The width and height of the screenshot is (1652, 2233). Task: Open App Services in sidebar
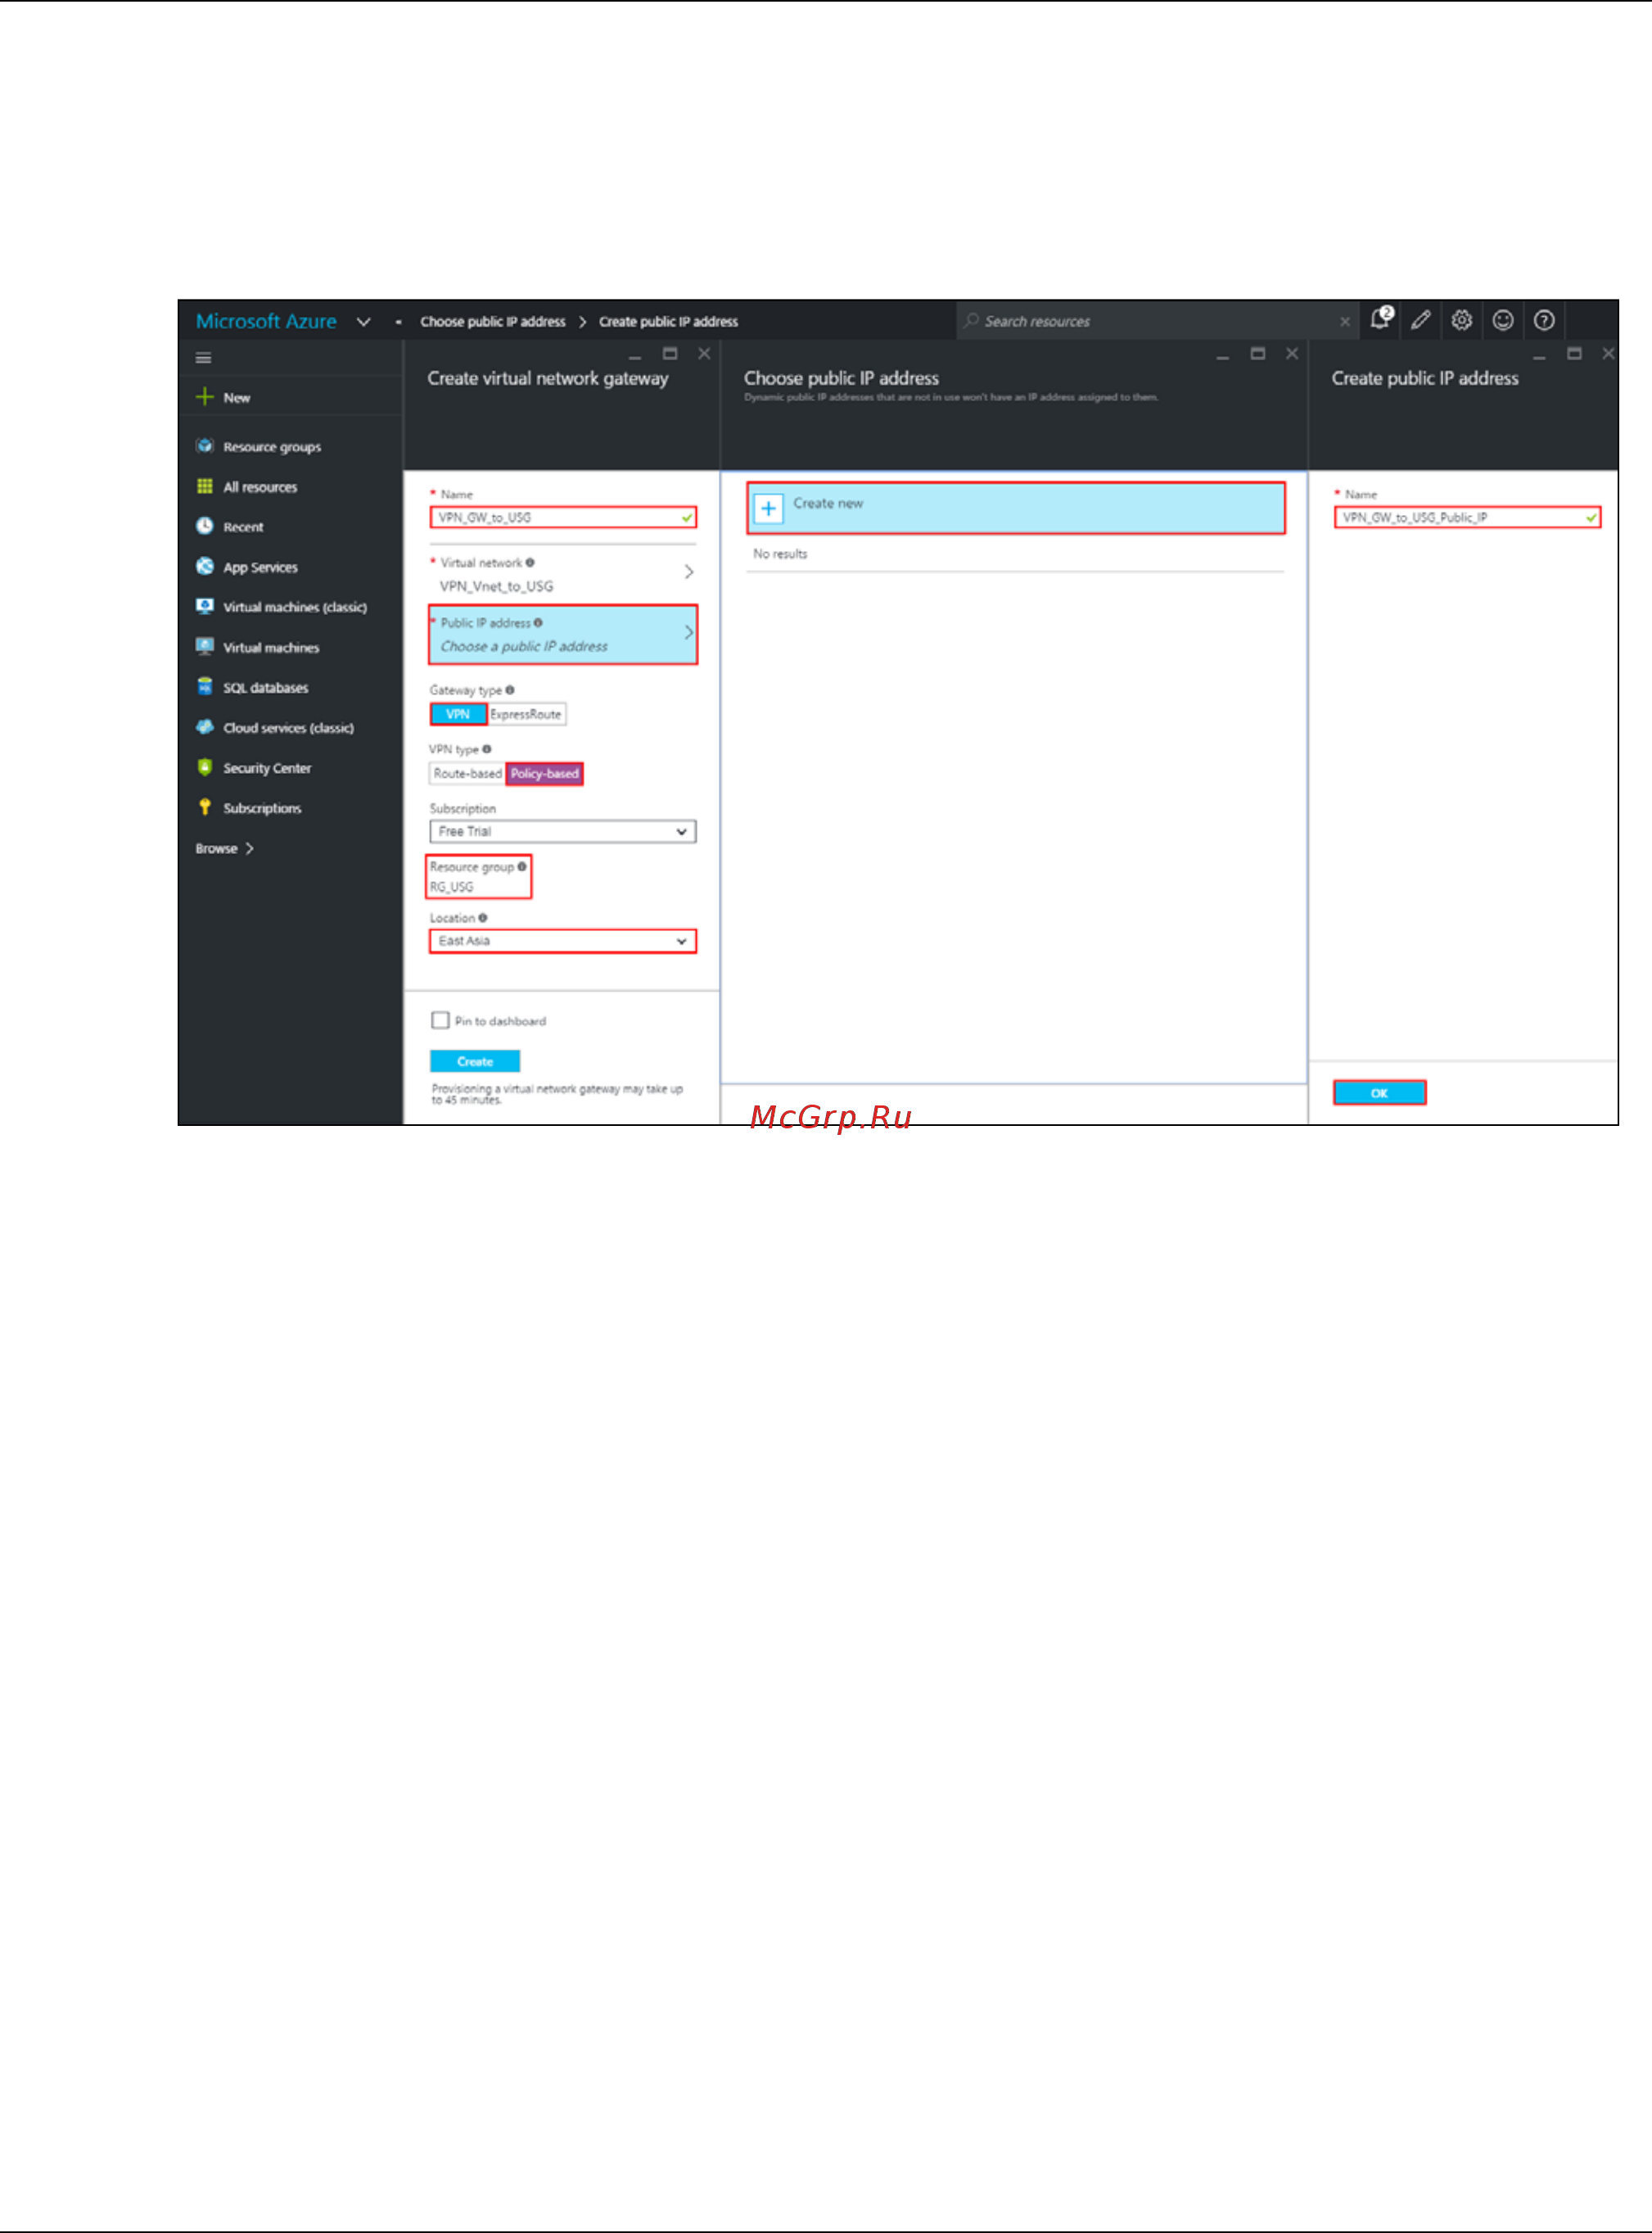(x=260, y=567)
